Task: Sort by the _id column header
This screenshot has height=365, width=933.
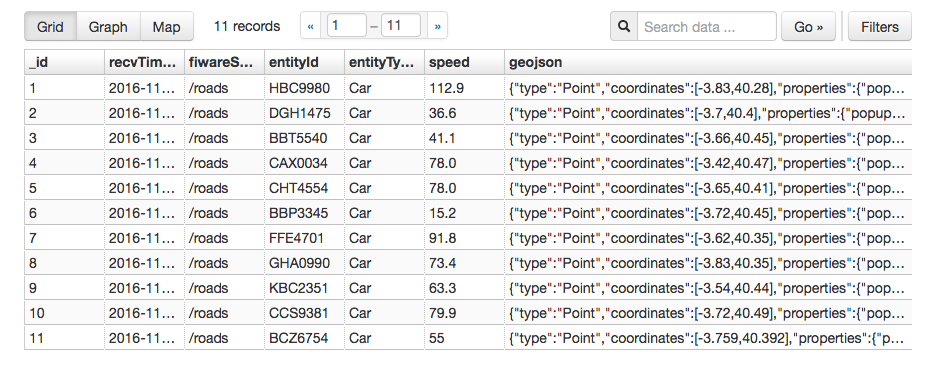Action: 64,63
